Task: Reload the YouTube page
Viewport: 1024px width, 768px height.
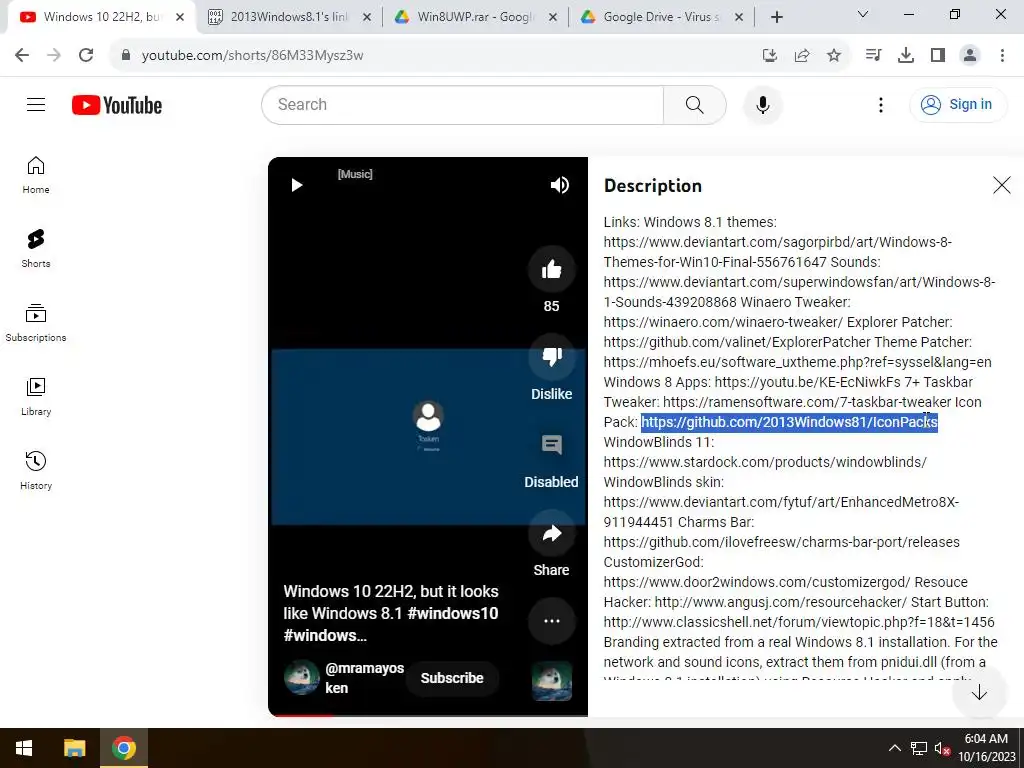Action: (86, 56)
